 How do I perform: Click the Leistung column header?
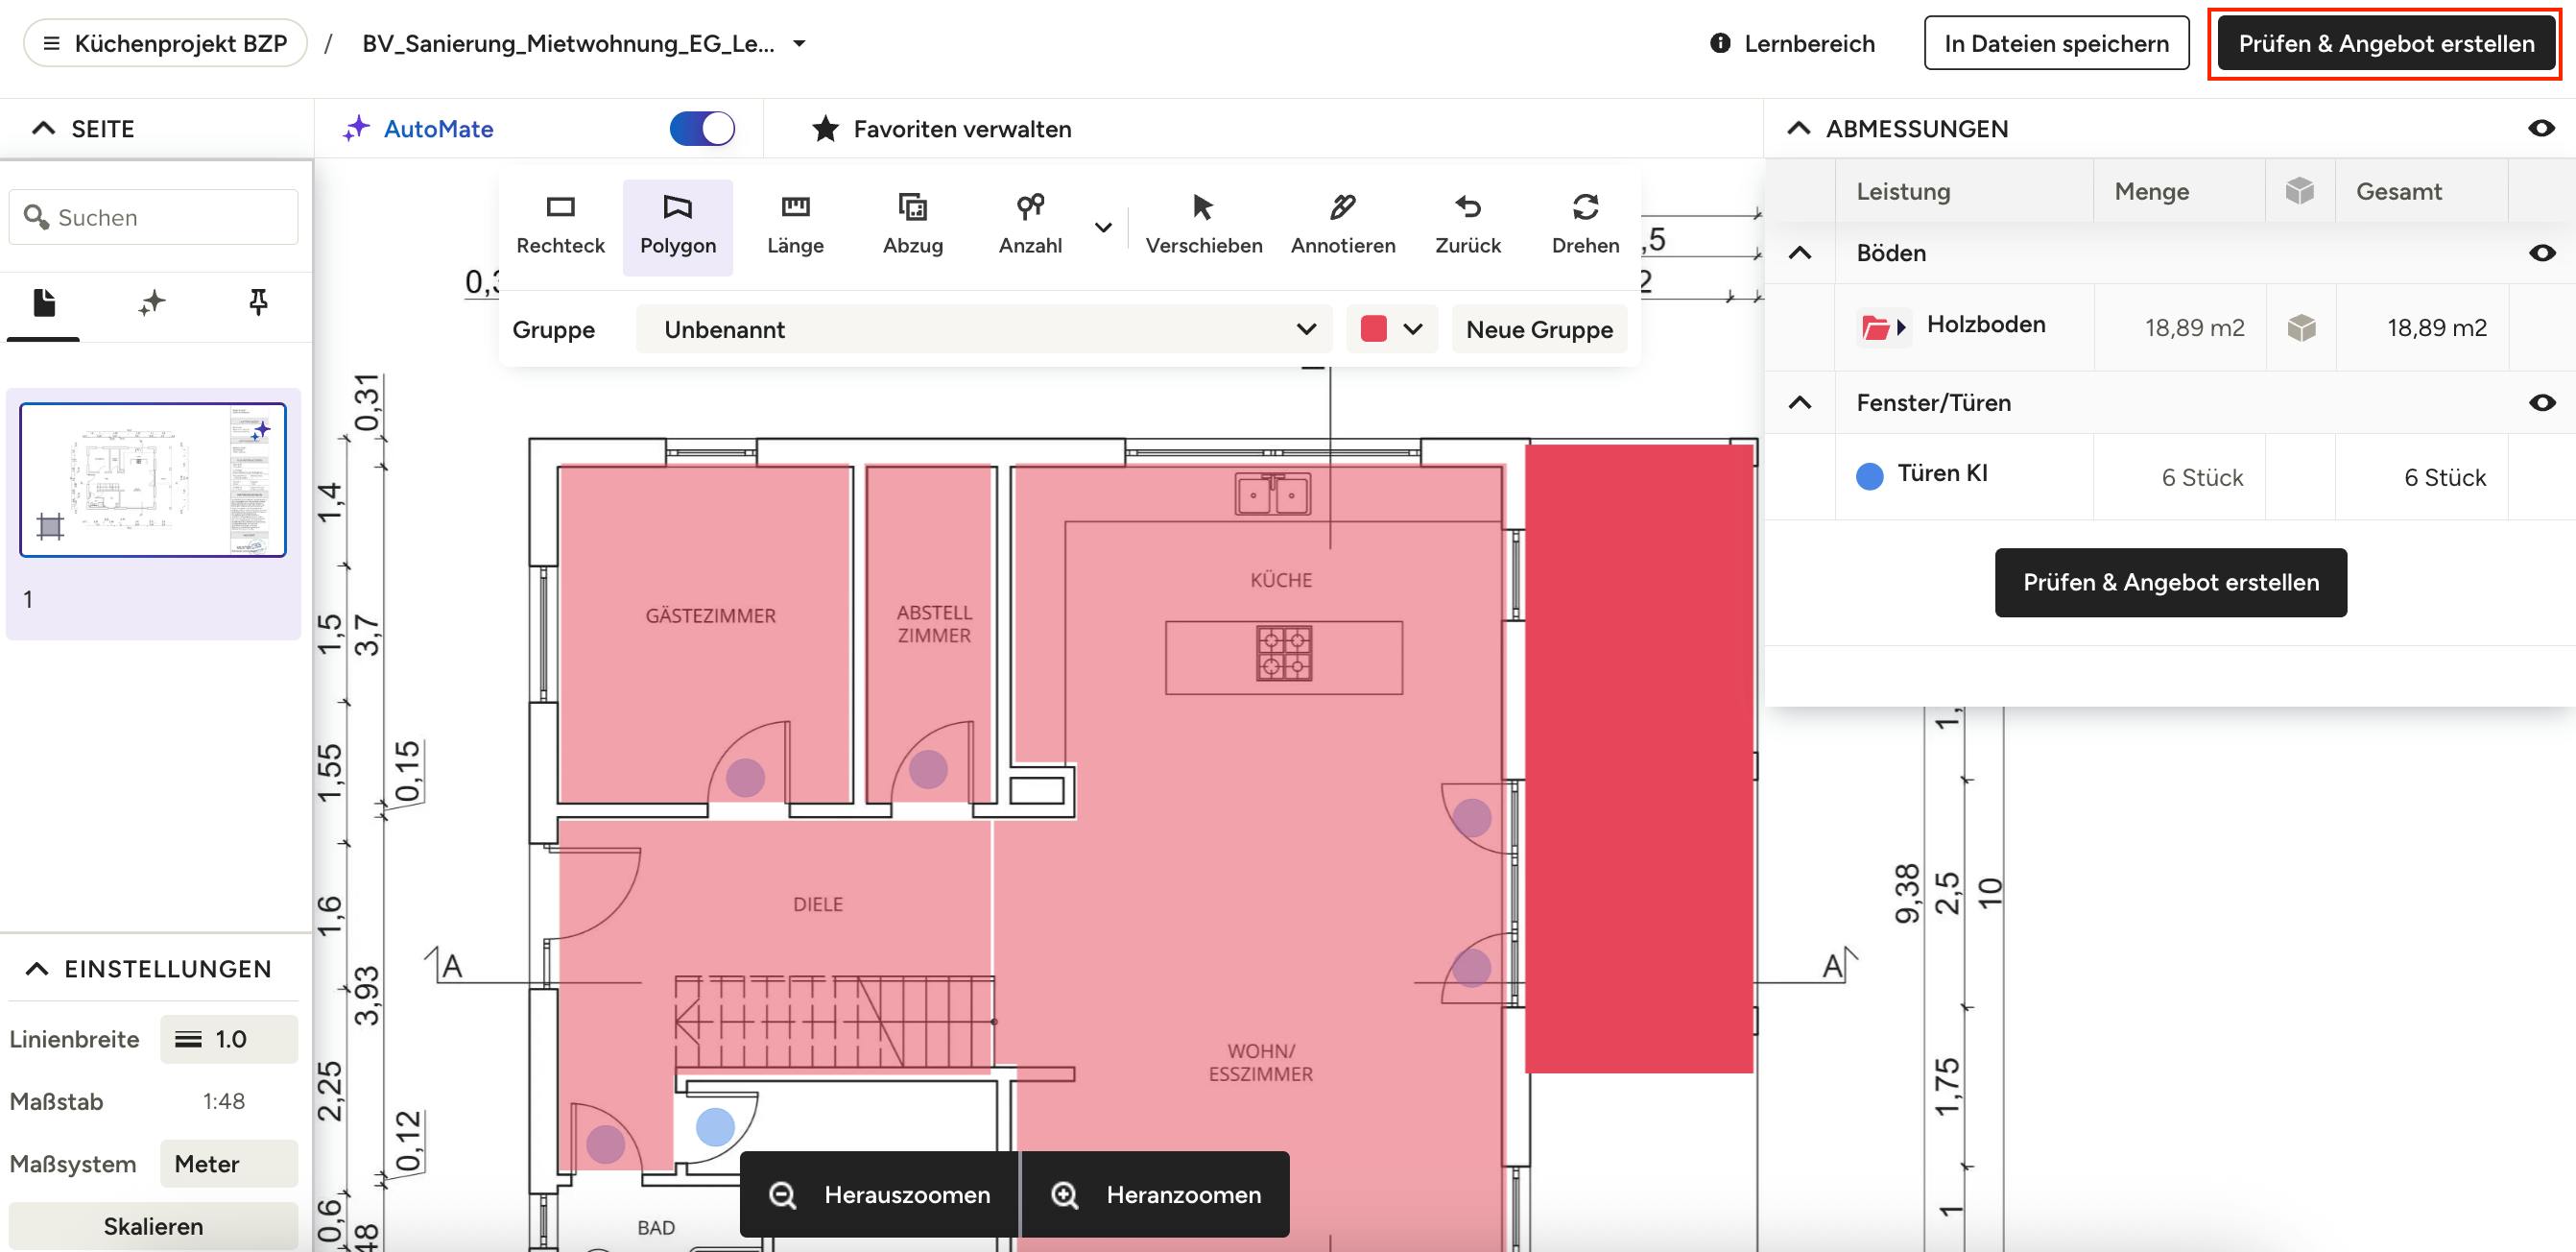coord(1903,191)
